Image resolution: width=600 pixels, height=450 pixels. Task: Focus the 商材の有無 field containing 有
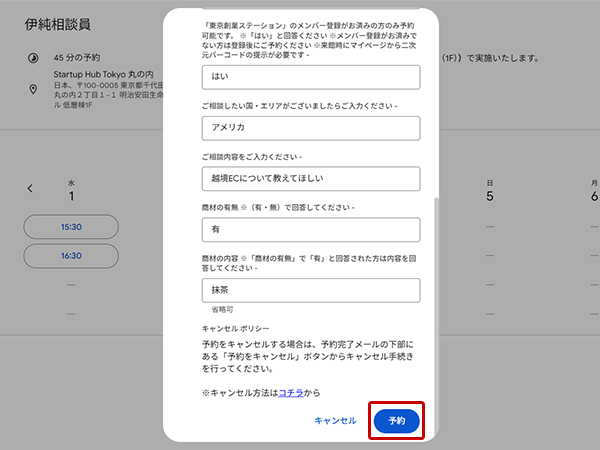[x=309, y=229]
